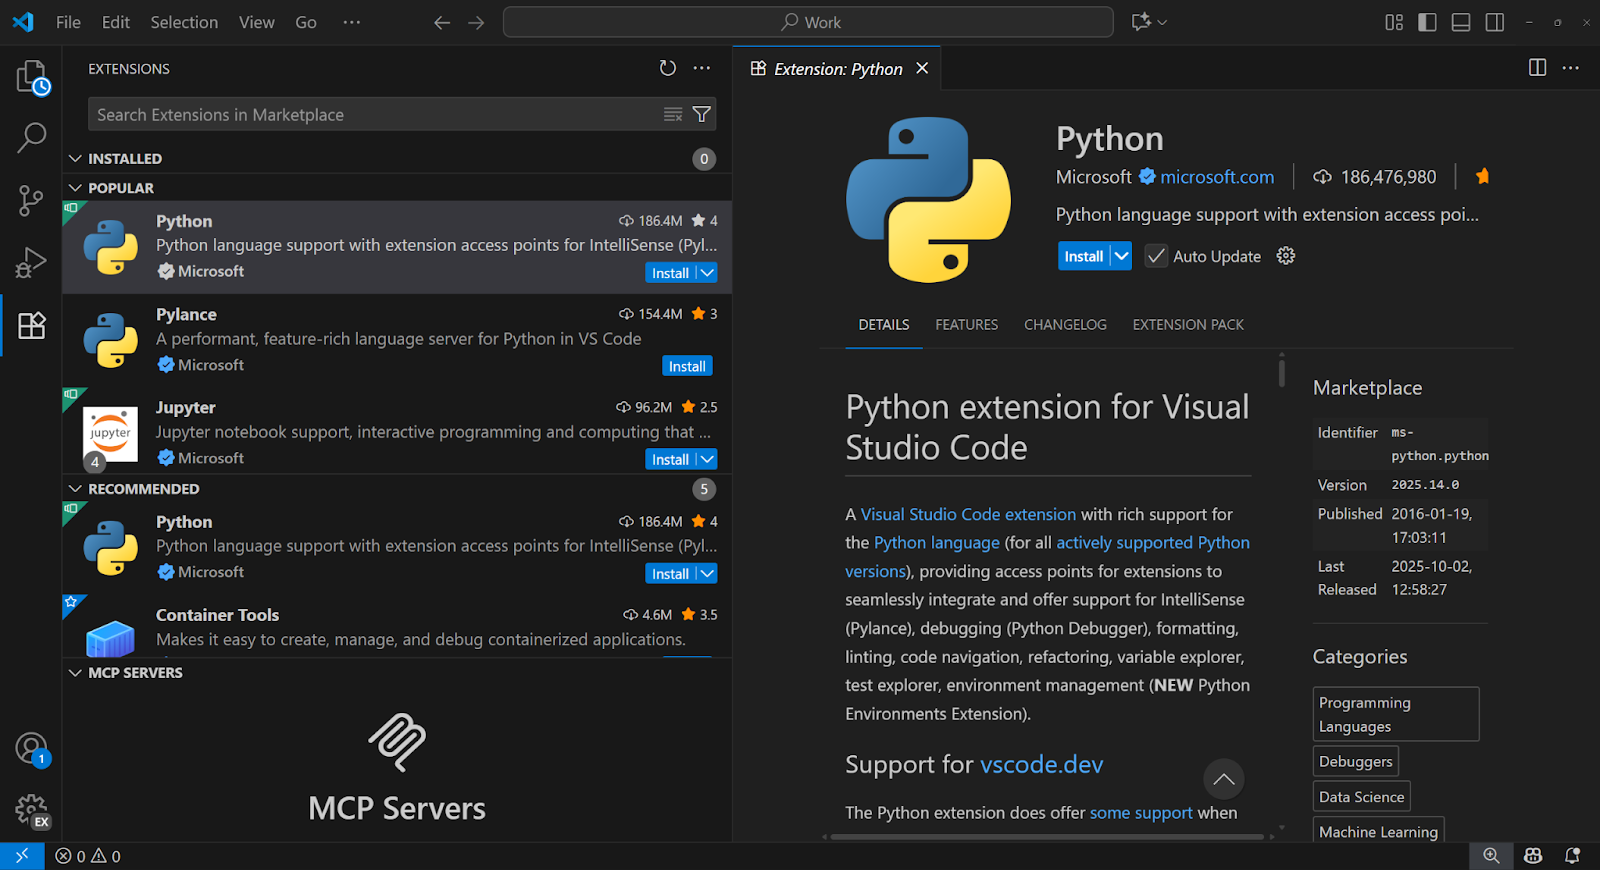Refresh the extensions list
The width and height of the screenshot is (1600, 870).
(668, 68)
